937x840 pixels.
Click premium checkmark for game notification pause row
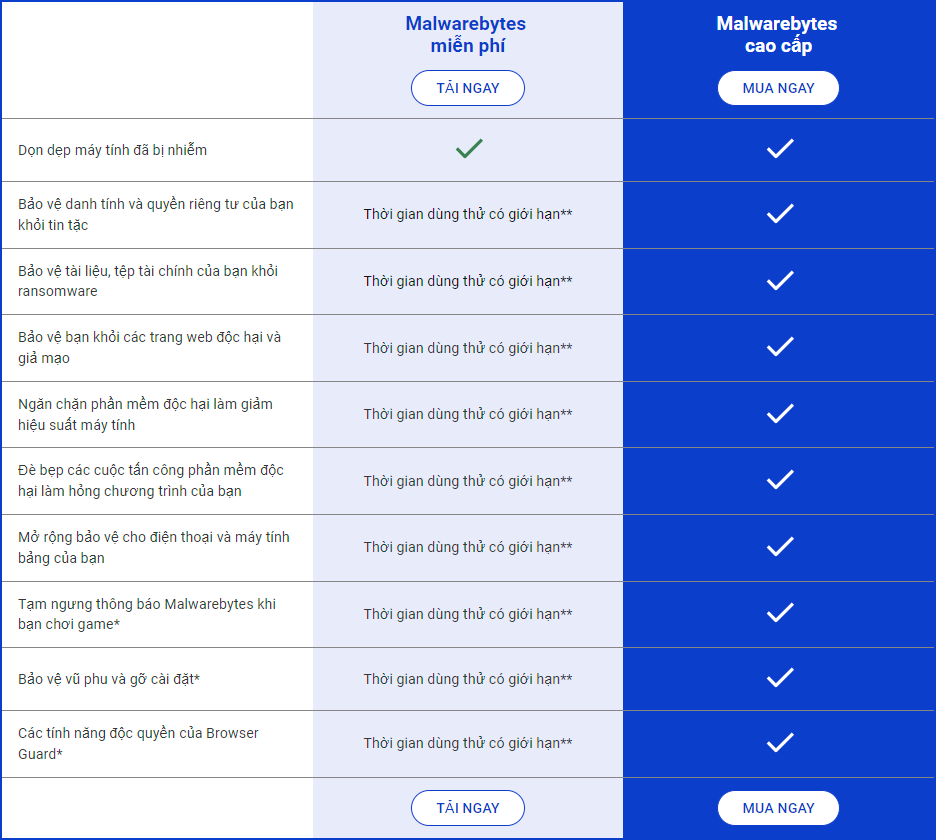[x=780, y=613]
